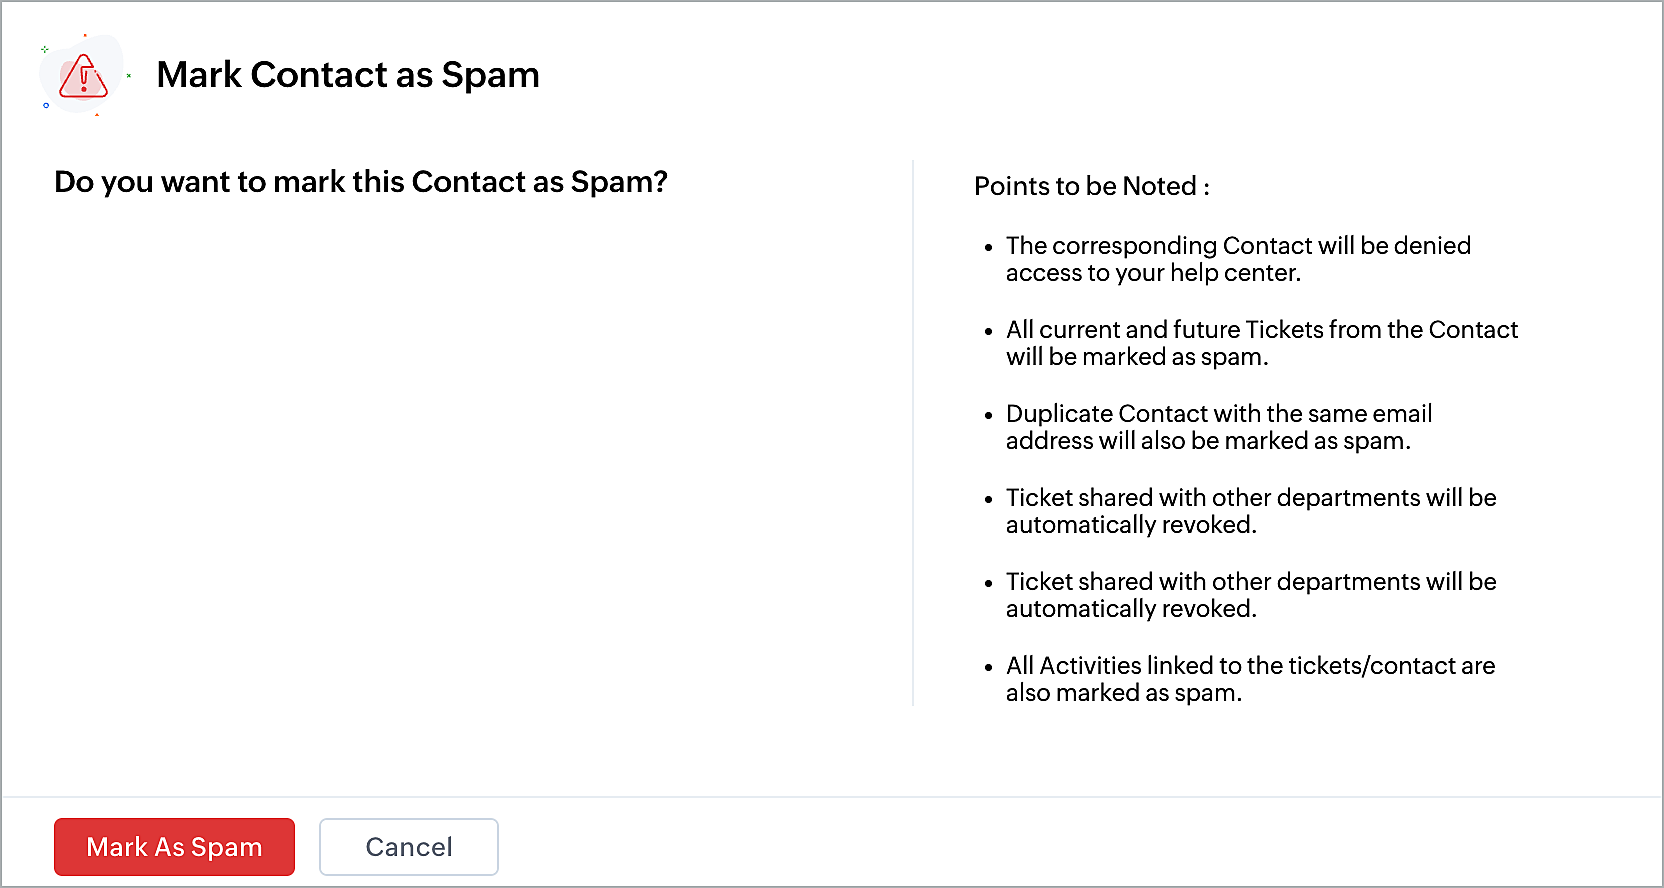Image resolution: width=1664 pixels, height=888 pixels.
Task: Click the Duplicate Contact same email note
Action: [1219, 427]
